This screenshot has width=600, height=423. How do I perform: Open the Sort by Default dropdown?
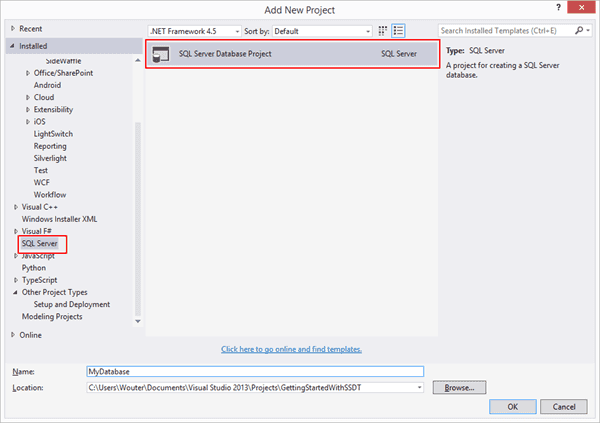pos(322,31)
